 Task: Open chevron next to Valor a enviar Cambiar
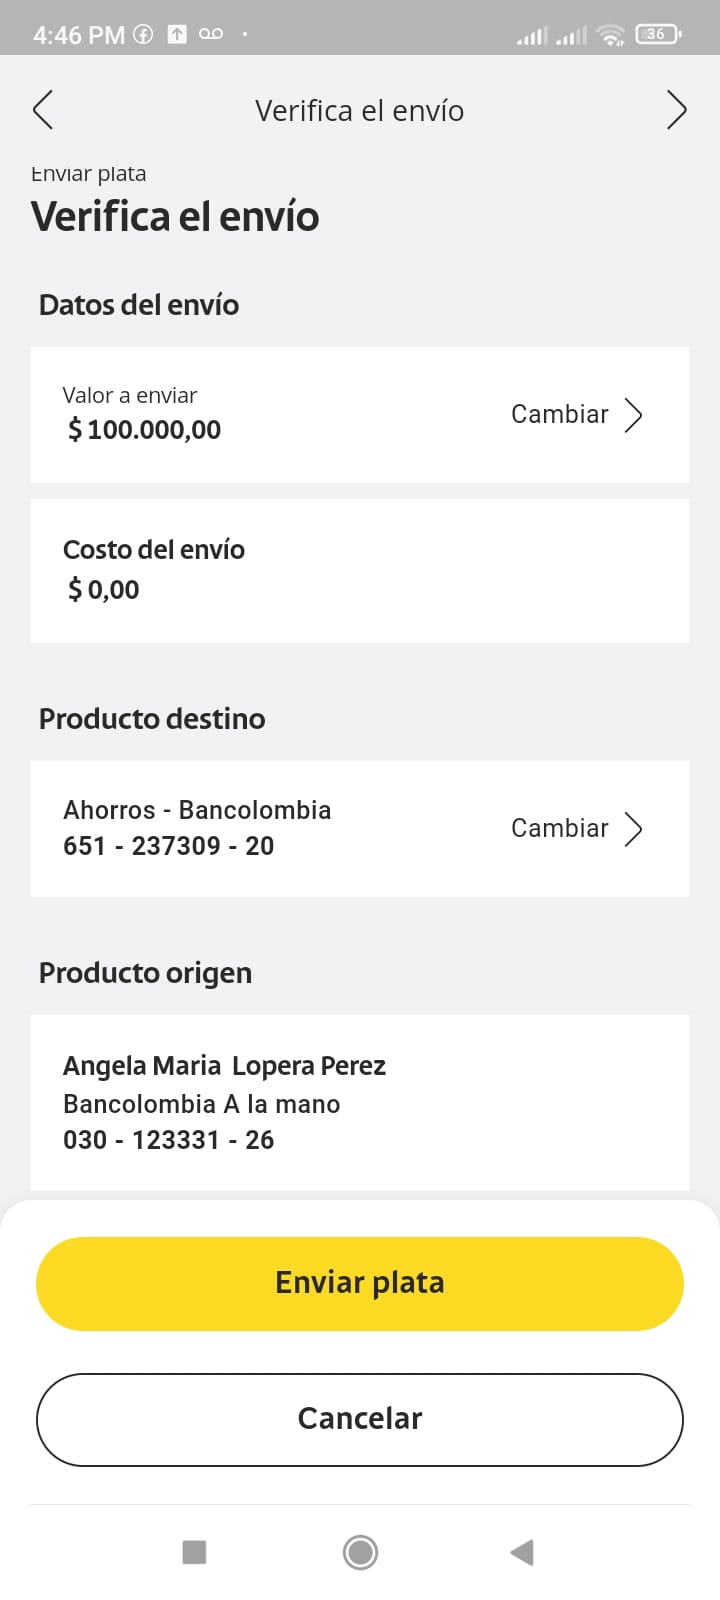coord(633,414)
